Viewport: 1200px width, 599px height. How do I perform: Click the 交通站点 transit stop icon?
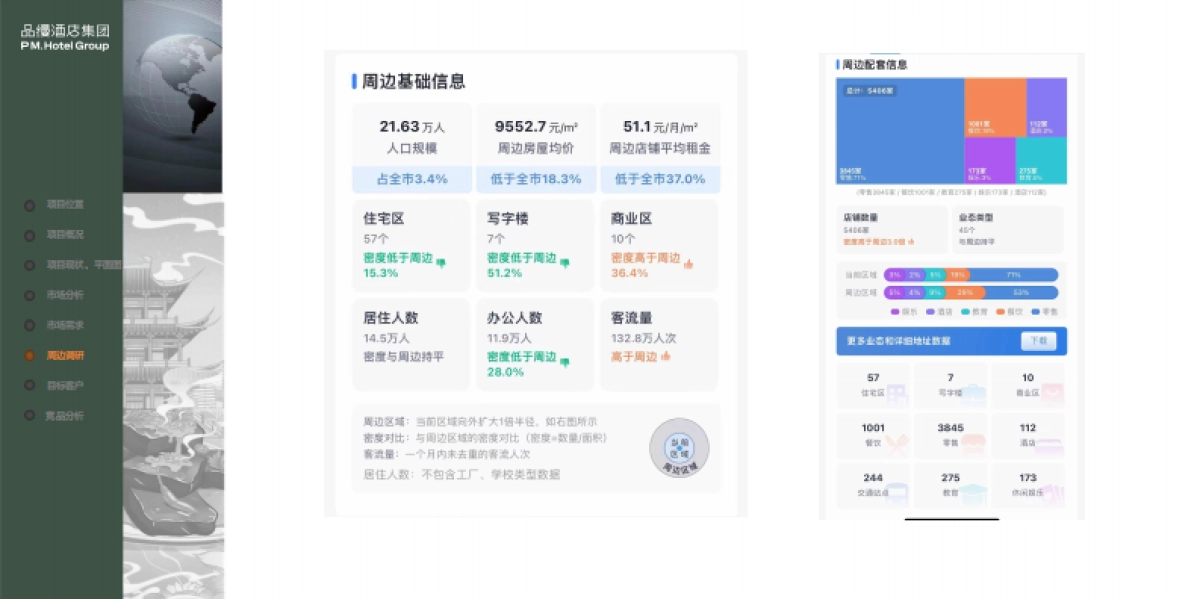(897, 491)
